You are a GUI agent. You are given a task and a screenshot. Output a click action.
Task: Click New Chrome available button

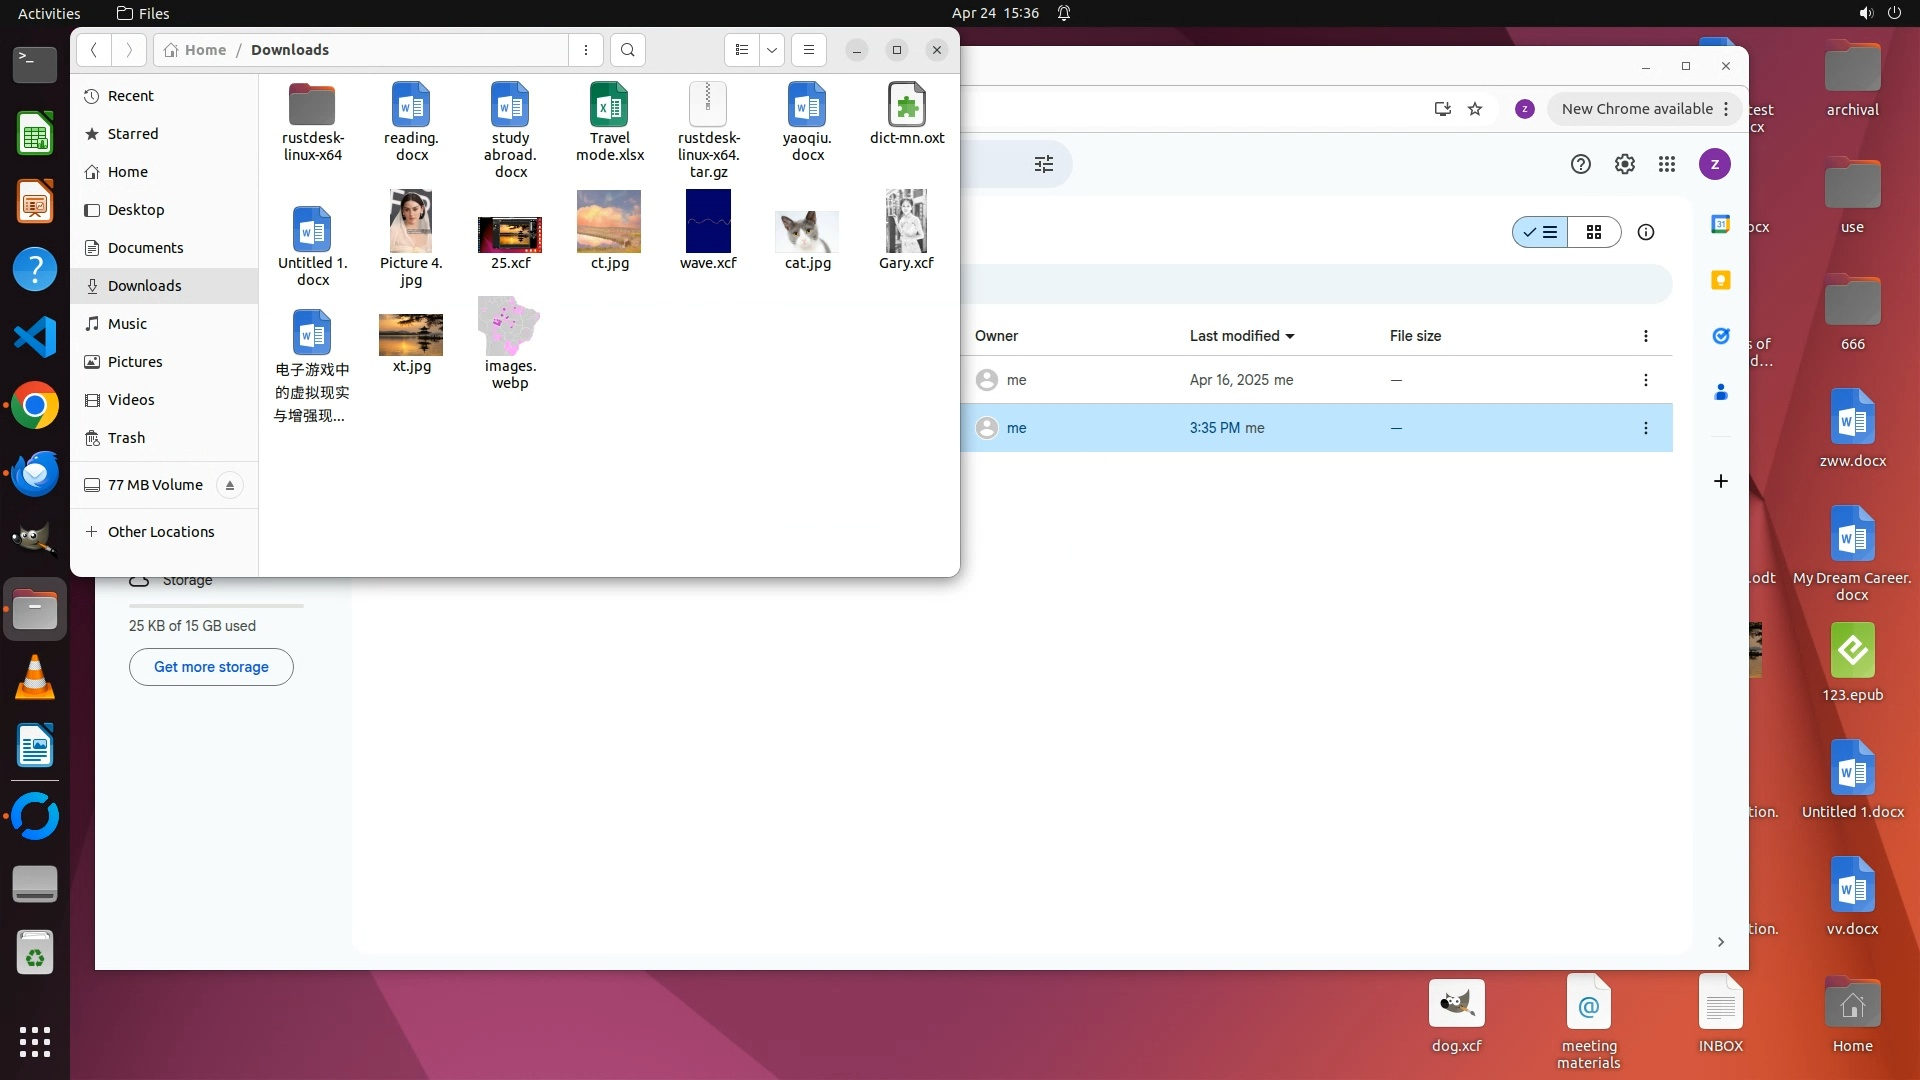pyautogui.click(x=1637, y=109)
